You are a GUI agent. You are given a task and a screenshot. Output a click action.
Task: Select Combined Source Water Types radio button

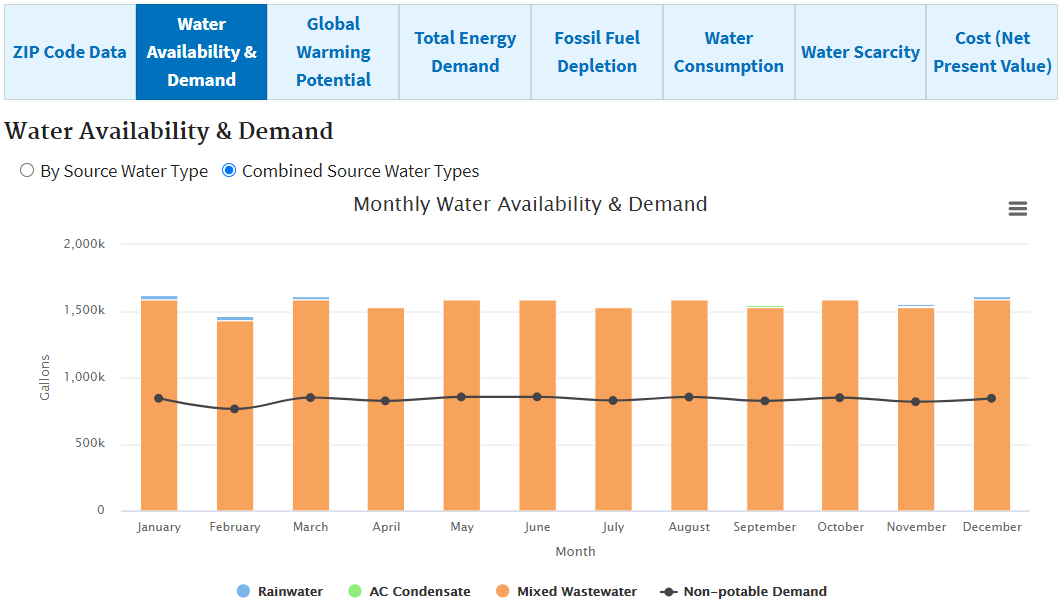pos(229,171)
